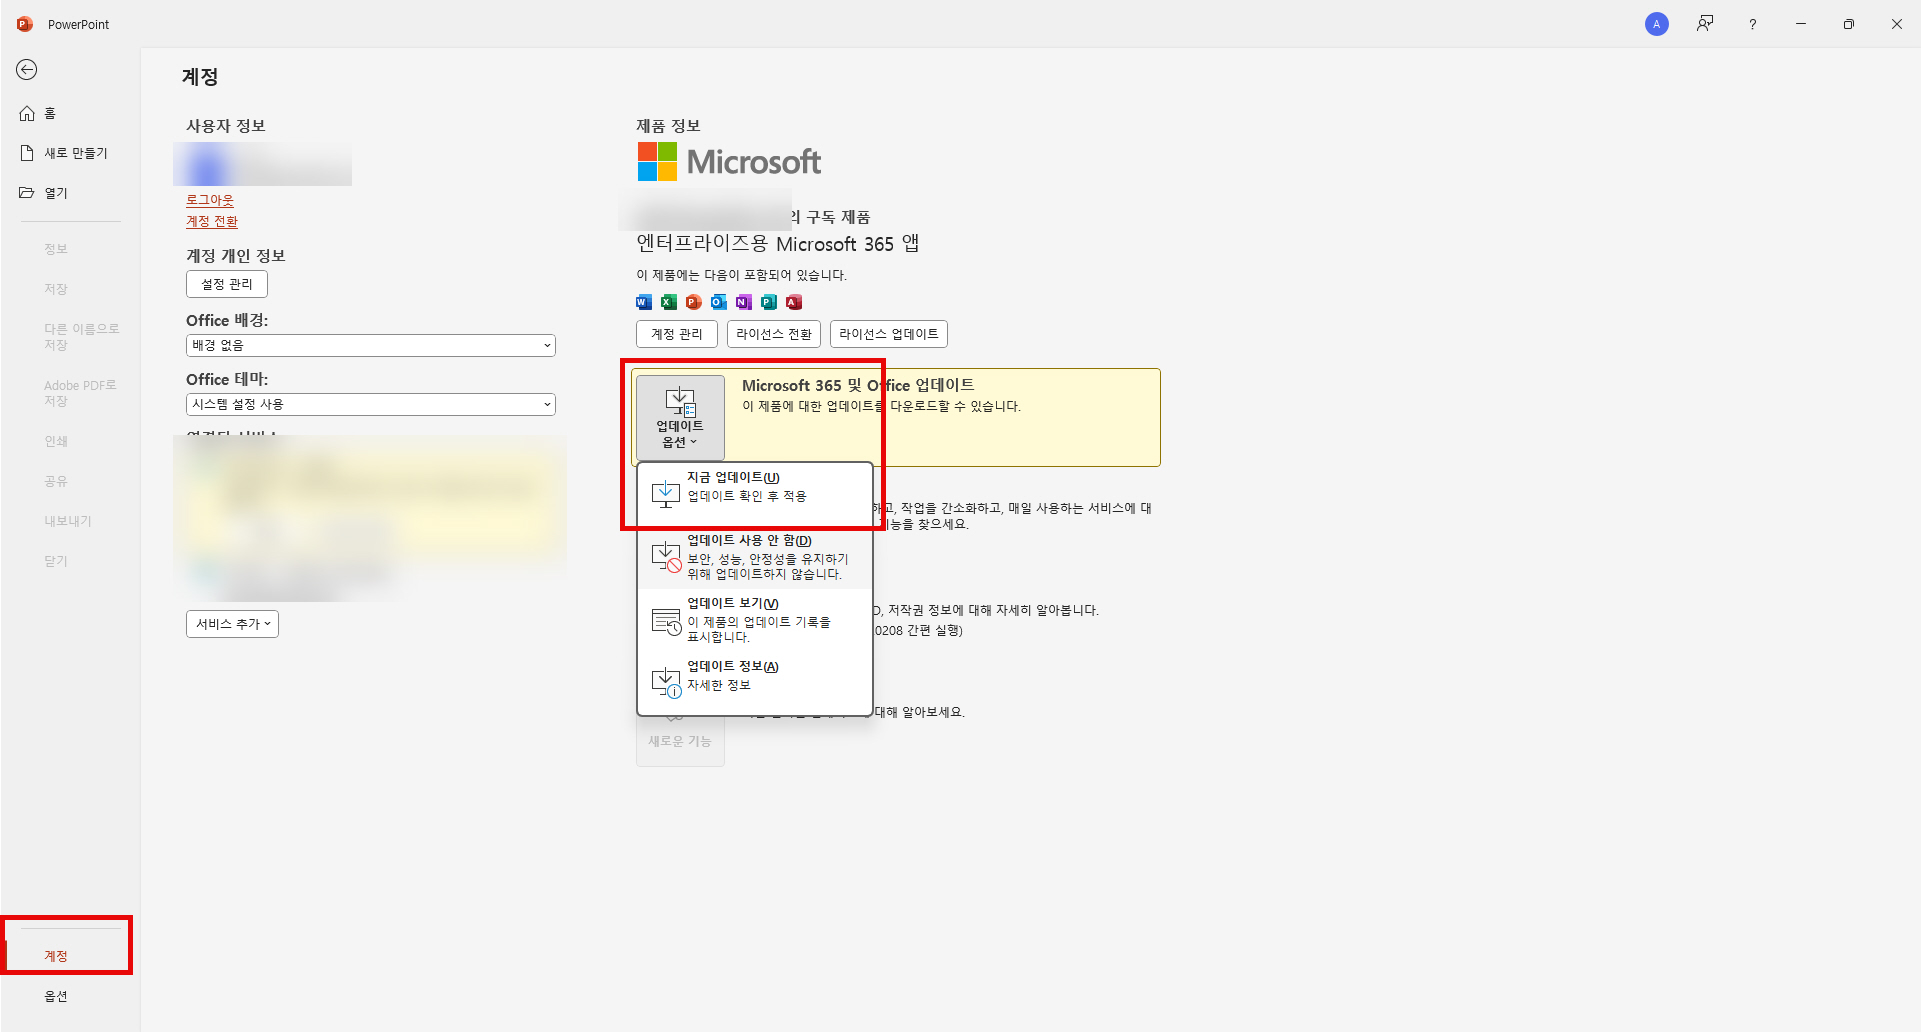Image resolution: width=1921 pixels, height=1032 pixels.
Task: Click the 라이선스 전환 button
Action: coord(774,334)
